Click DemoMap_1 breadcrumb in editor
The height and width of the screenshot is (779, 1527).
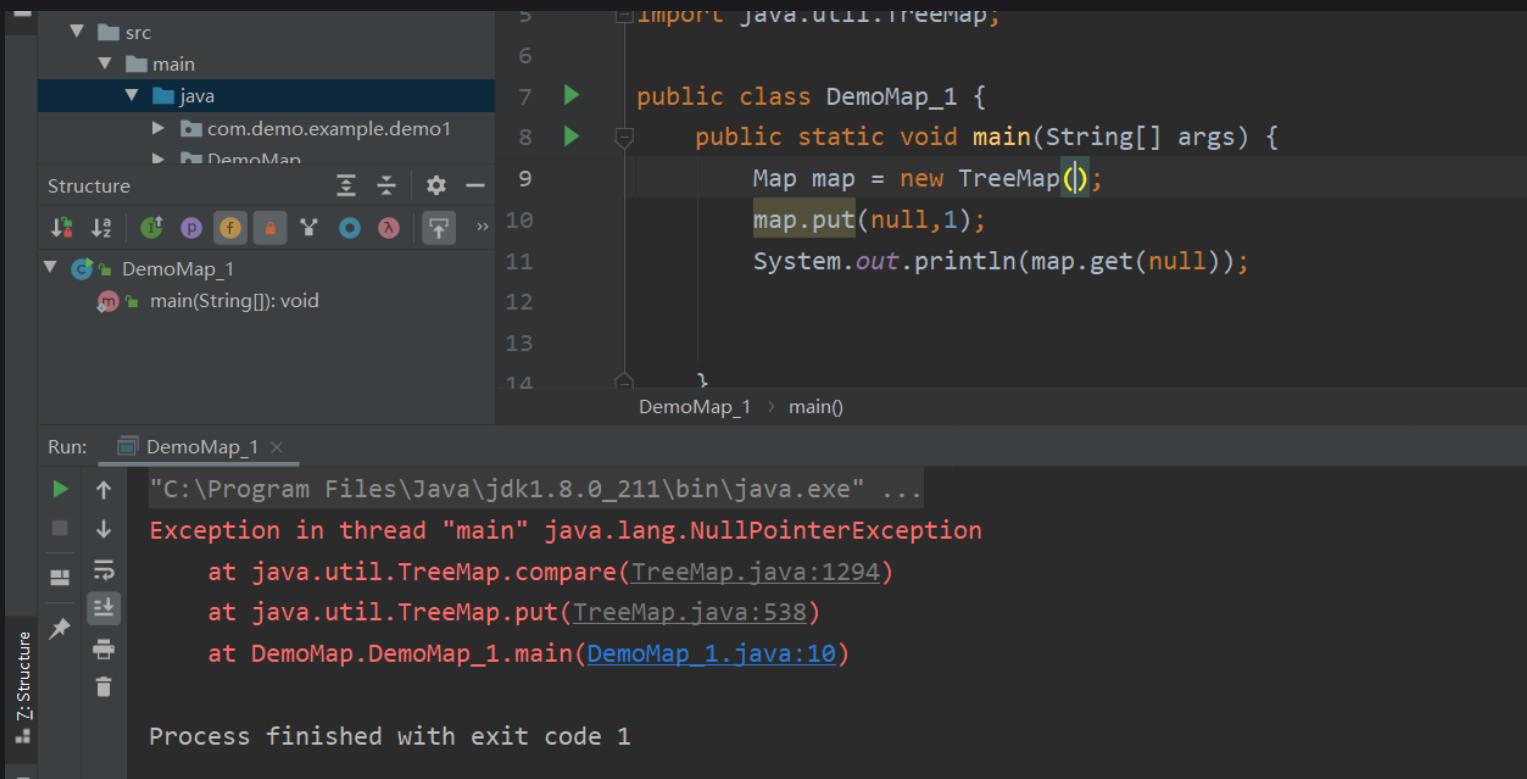coord(695,407)
